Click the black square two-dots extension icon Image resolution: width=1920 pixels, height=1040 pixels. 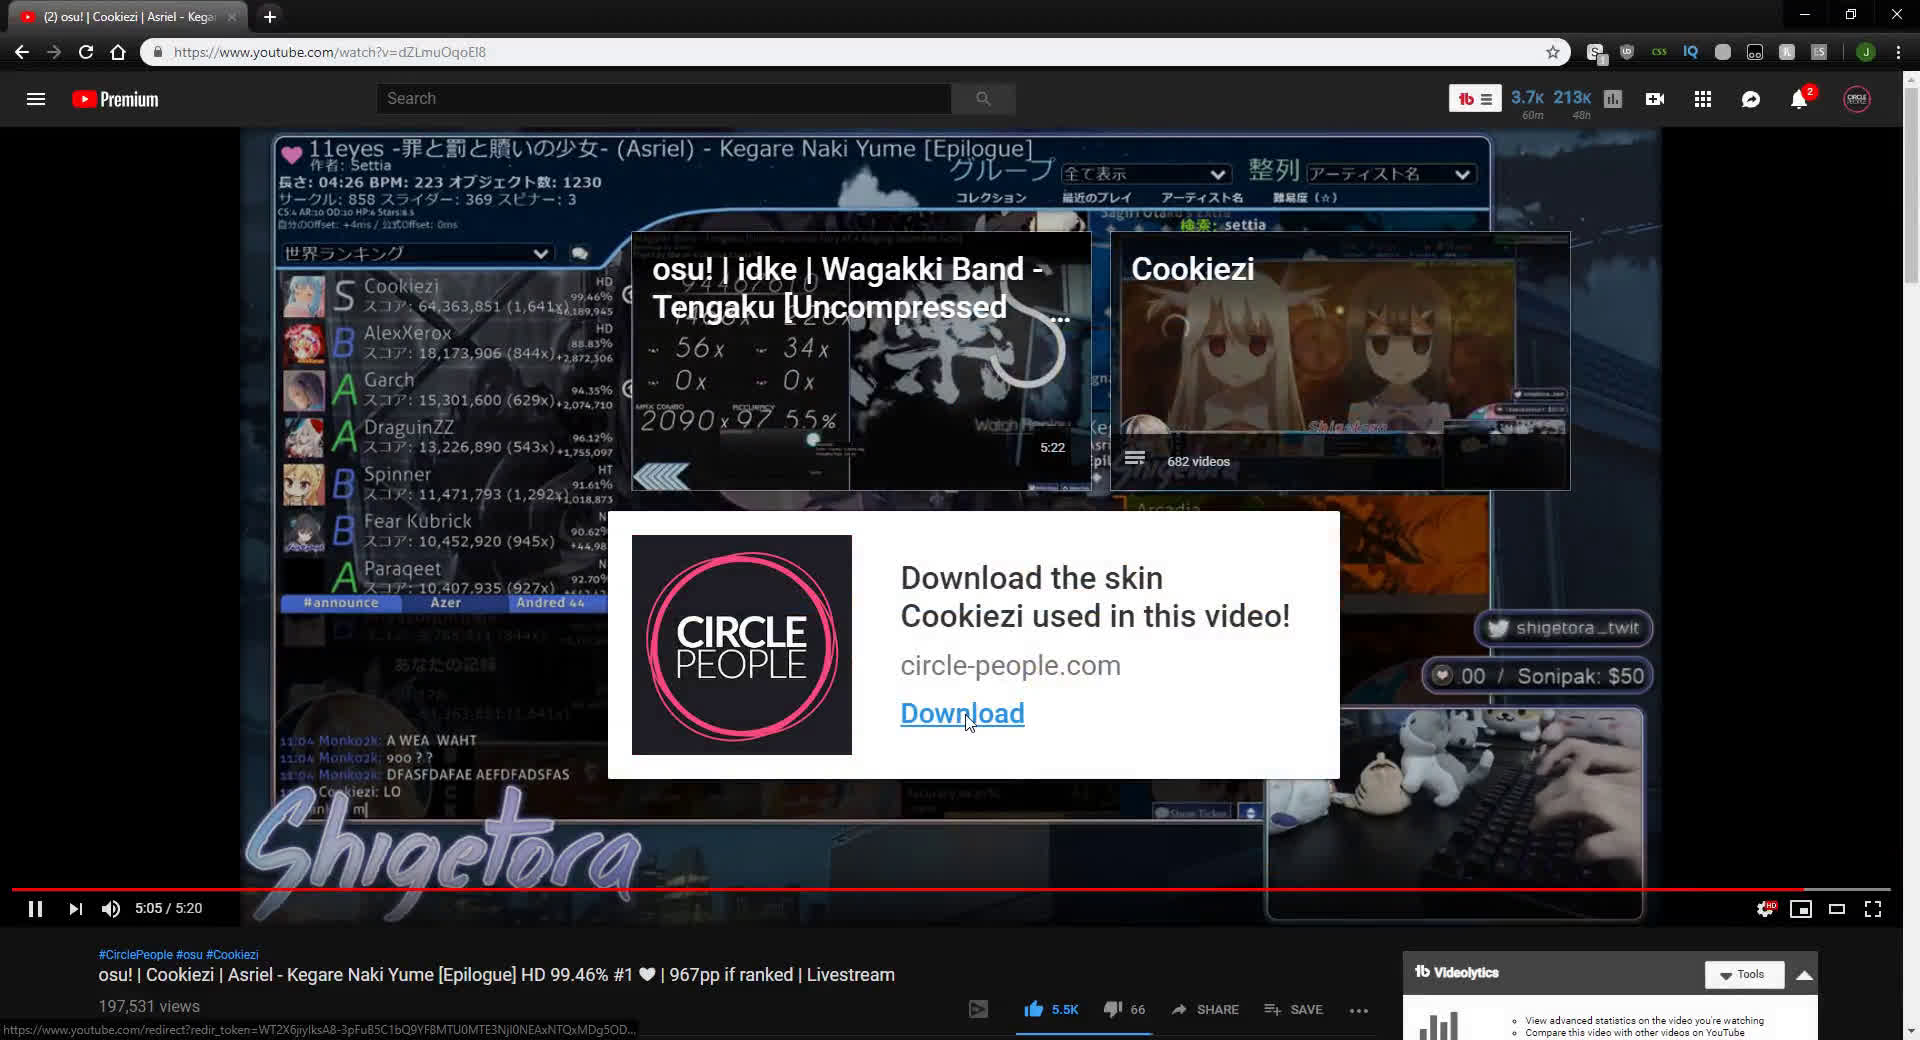pos(1755,52)
